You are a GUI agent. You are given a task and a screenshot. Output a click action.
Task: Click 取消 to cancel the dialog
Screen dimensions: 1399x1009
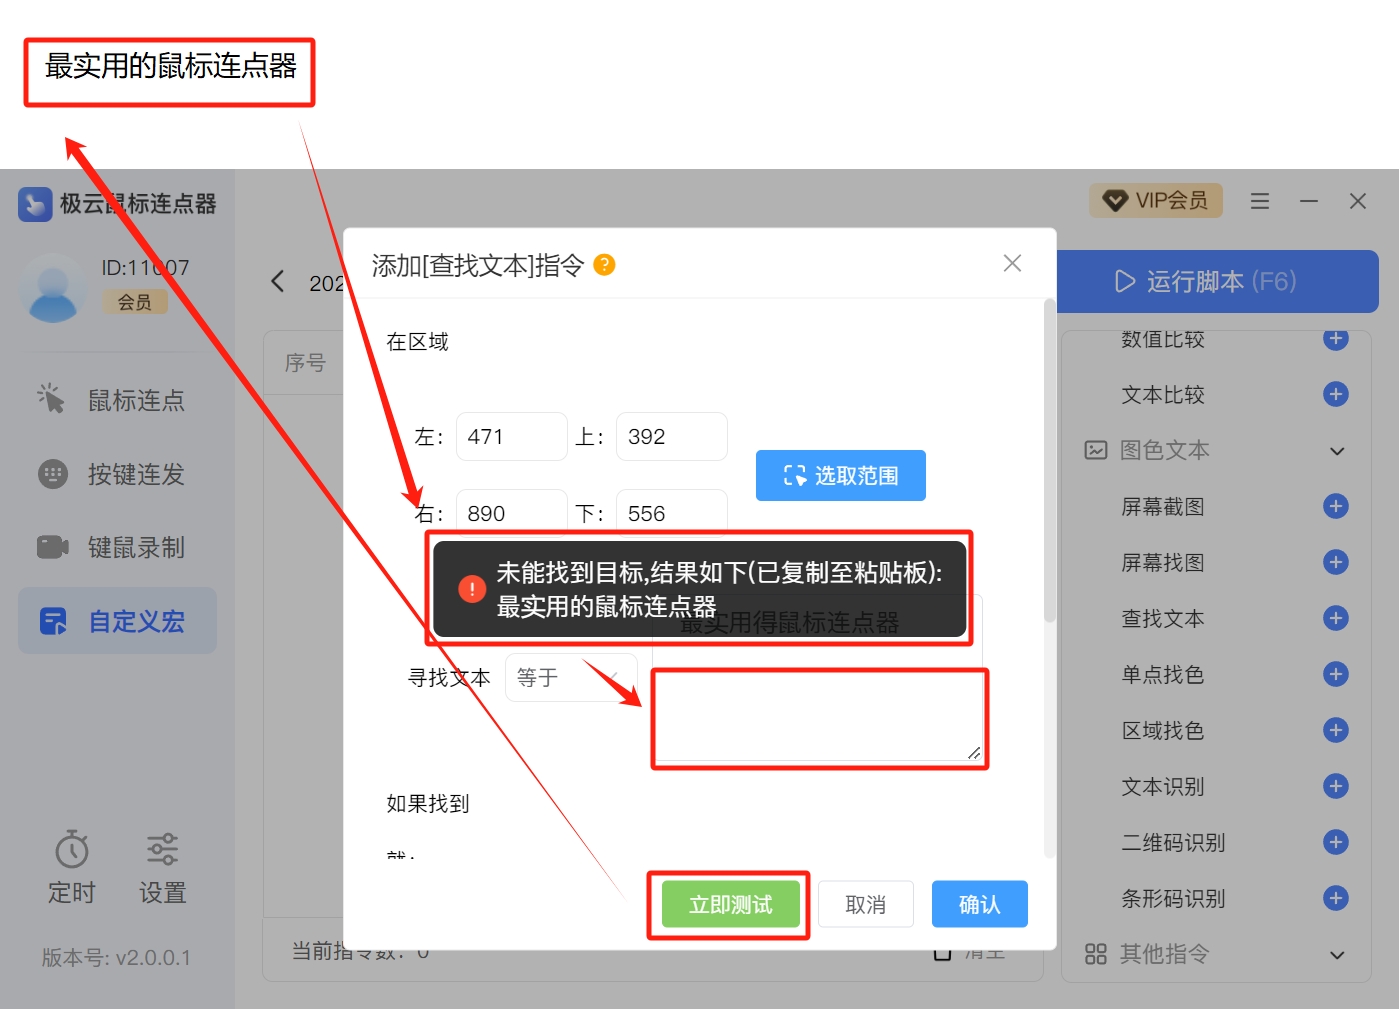tap(865, 904)
